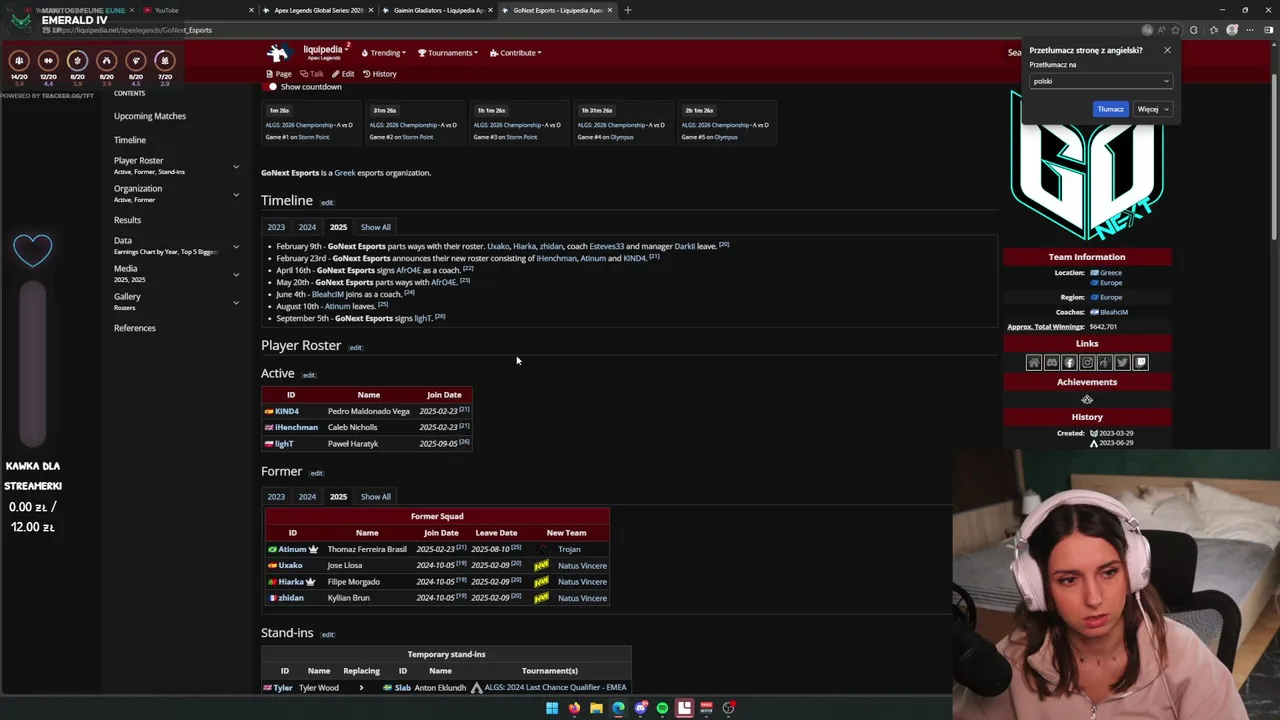Screen dimensions: 1280x720
Task: Open a new browser tab
Action: click(628, 10)
